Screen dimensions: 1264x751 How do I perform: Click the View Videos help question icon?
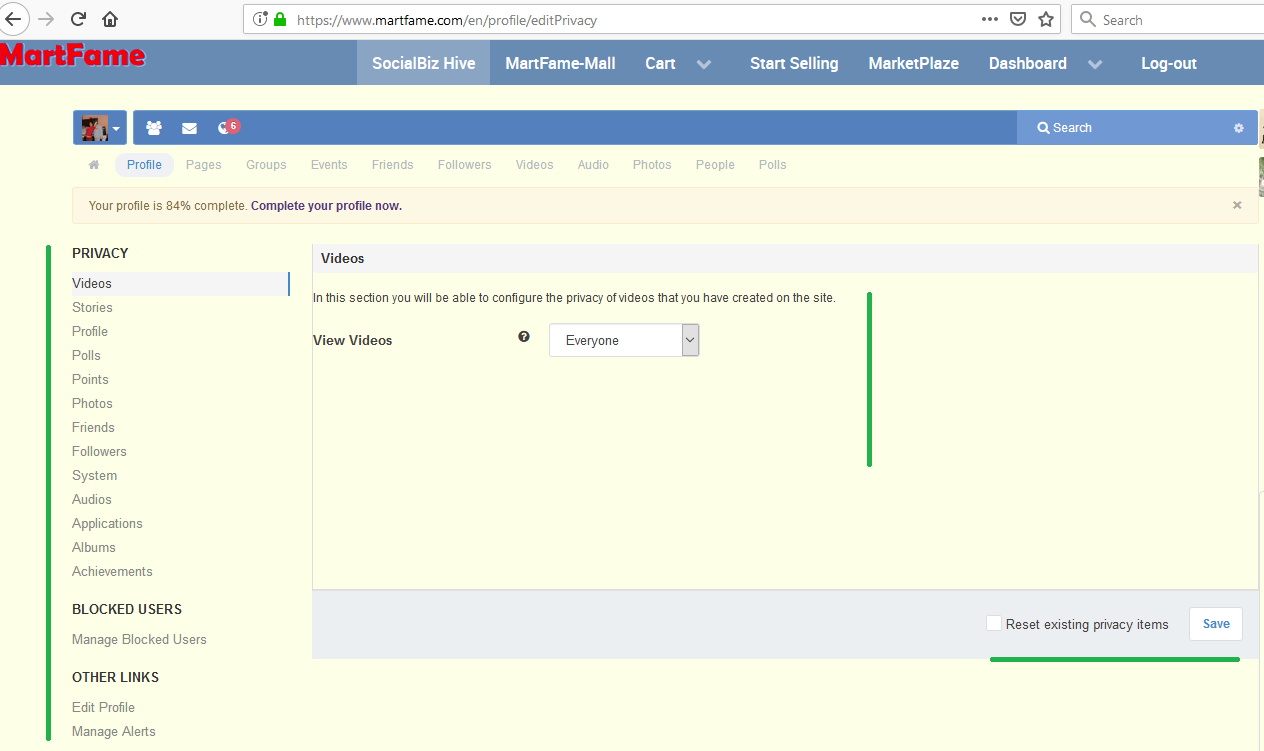pyautogui.click(x=524, y=337)
